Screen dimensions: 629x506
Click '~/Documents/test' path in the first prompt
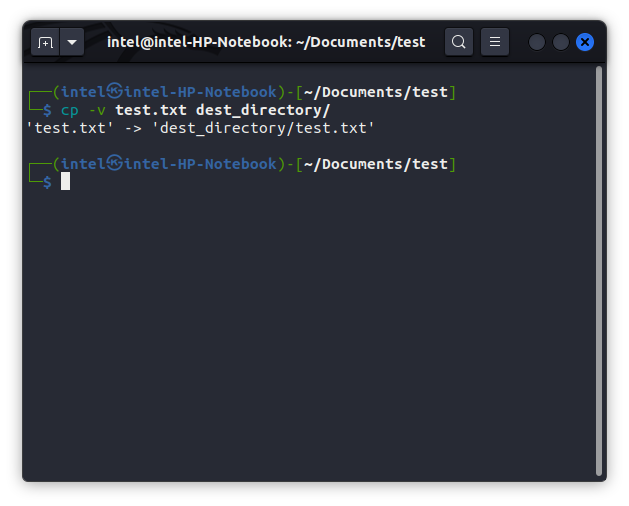coord(376,92)
